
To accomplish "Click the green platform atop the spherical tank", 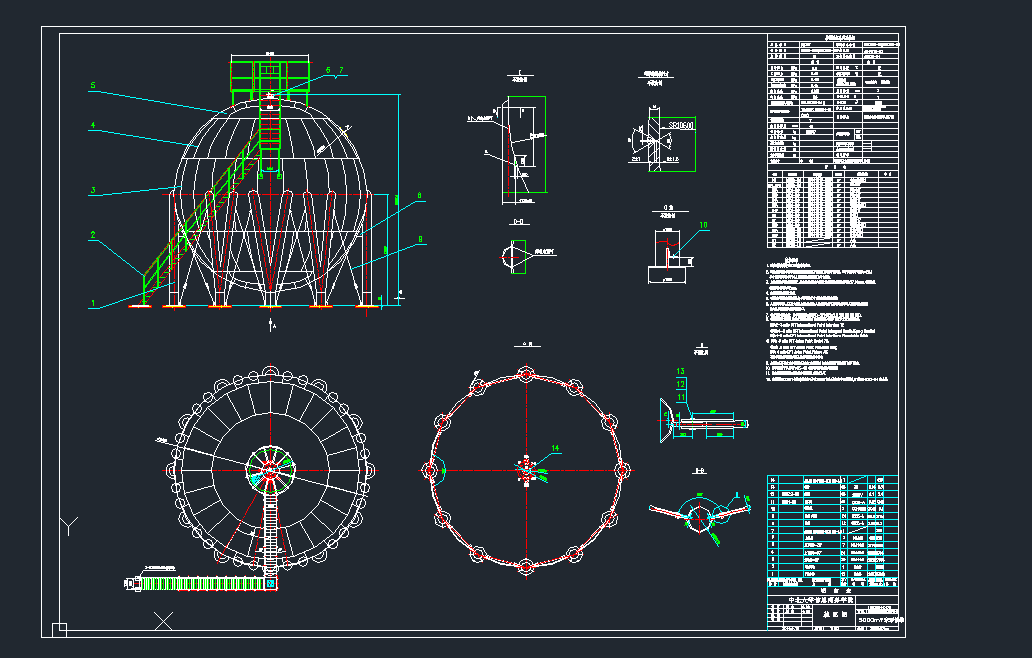I will click(x=267, y=73).
